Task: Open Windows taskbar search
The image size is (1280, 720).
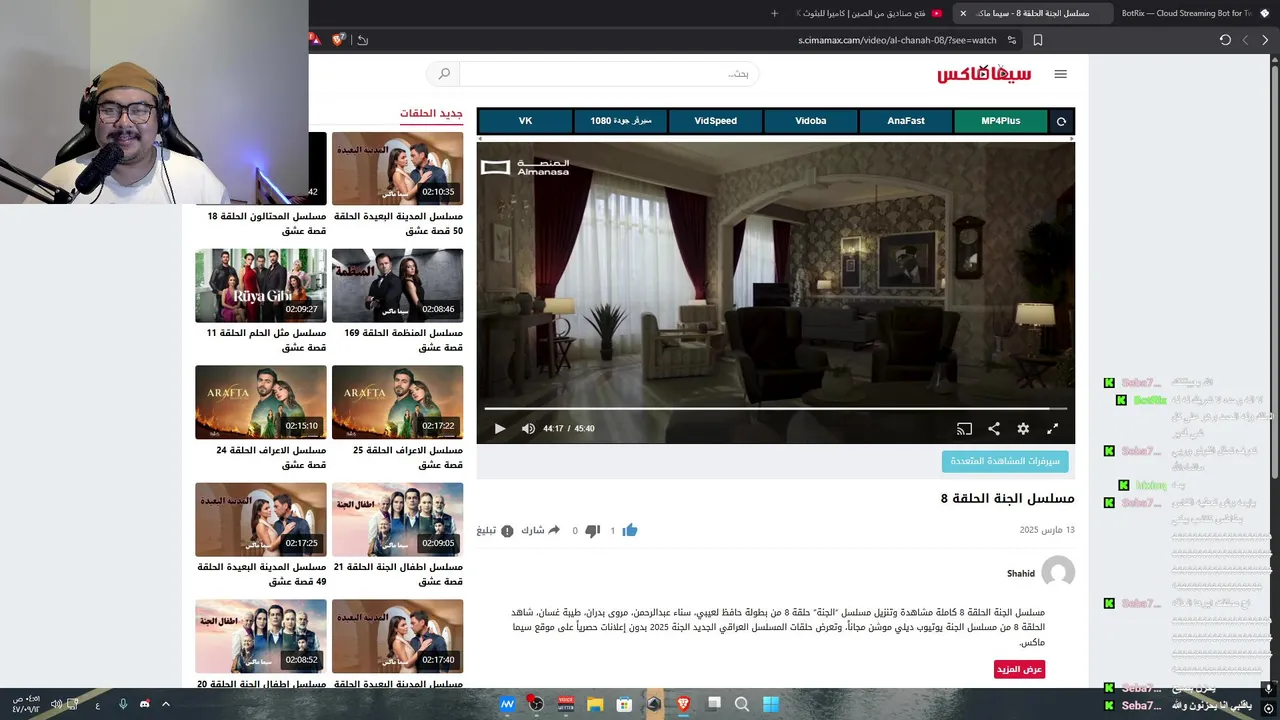Action: 742,704
